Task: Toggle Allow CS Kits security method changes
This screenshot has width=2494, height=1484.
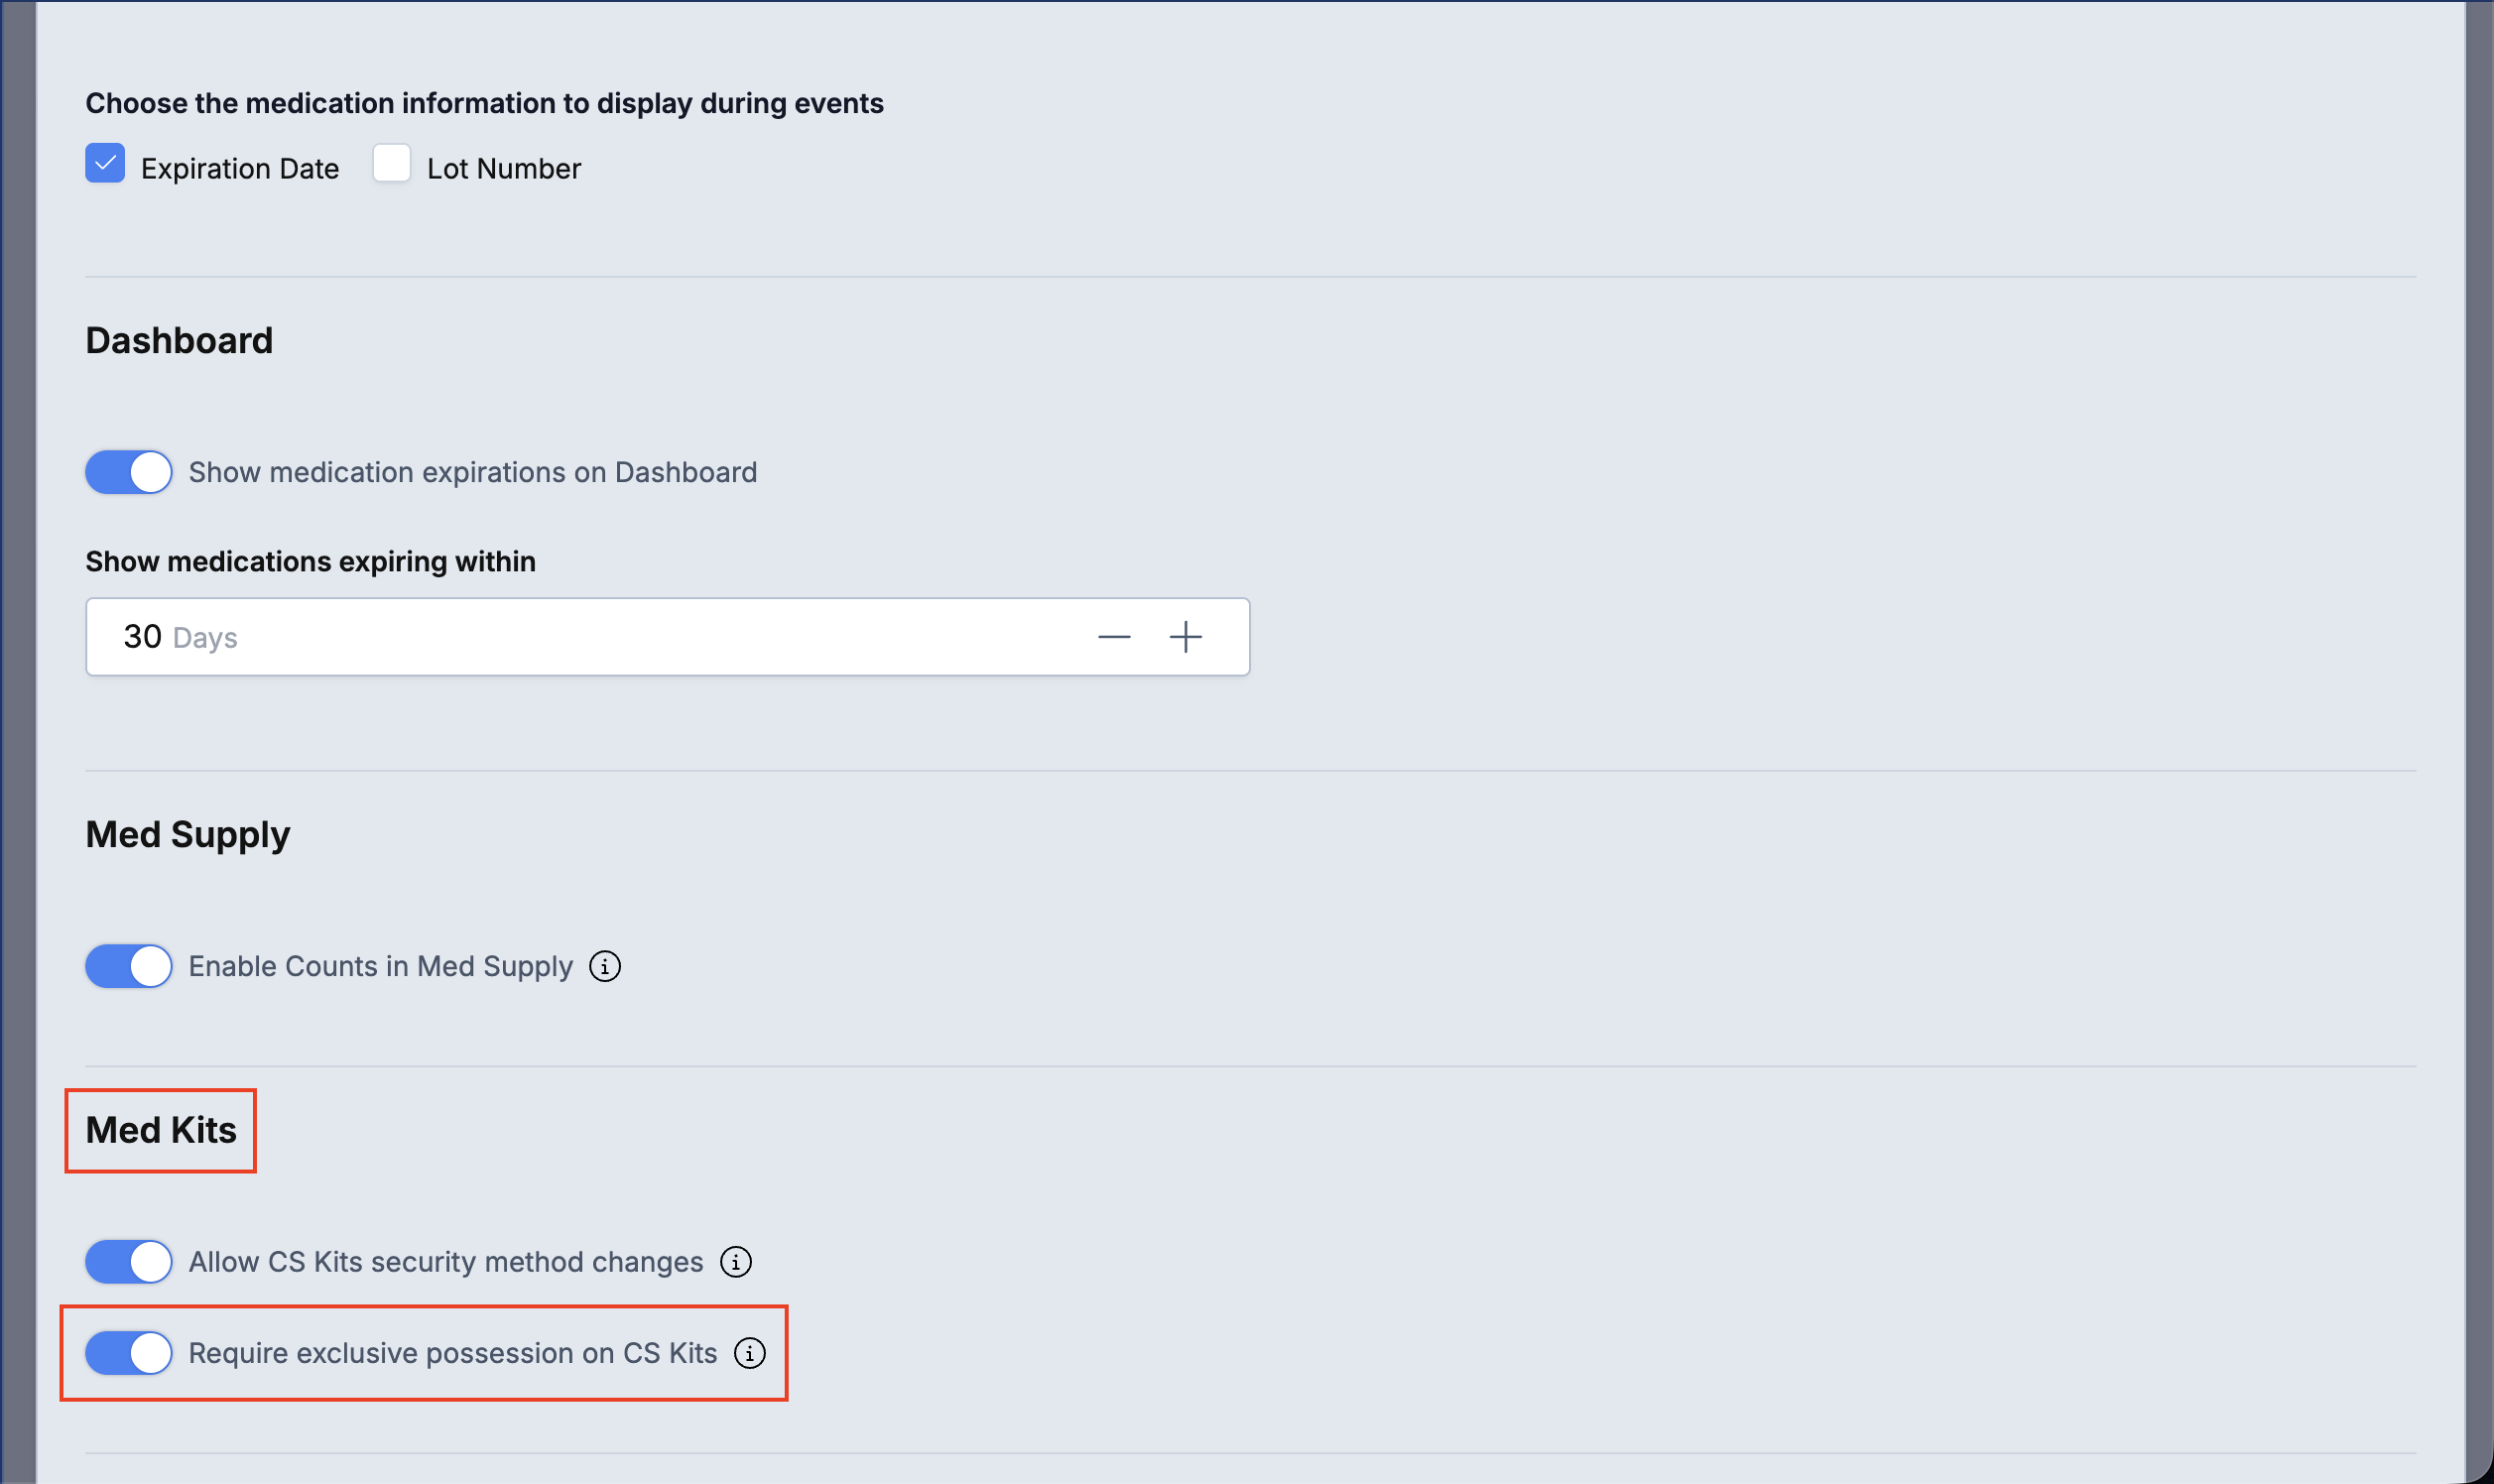Action: click(129, 1262)
